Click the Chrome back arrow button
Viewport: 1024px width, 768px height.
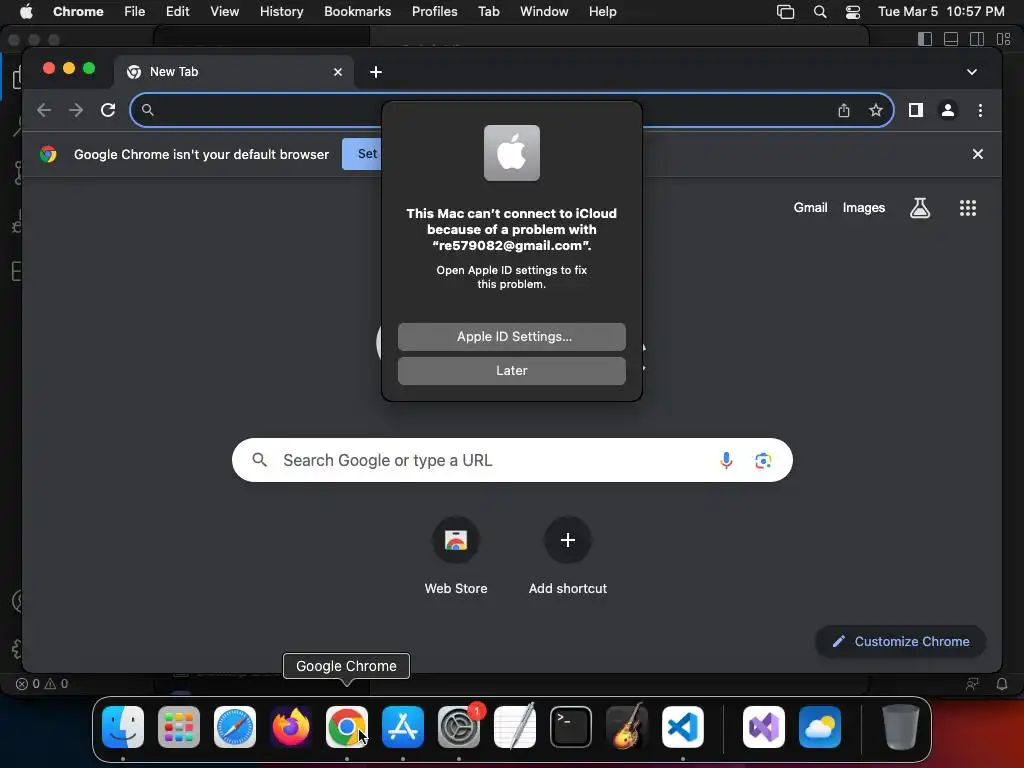click(x=44, y=110)
